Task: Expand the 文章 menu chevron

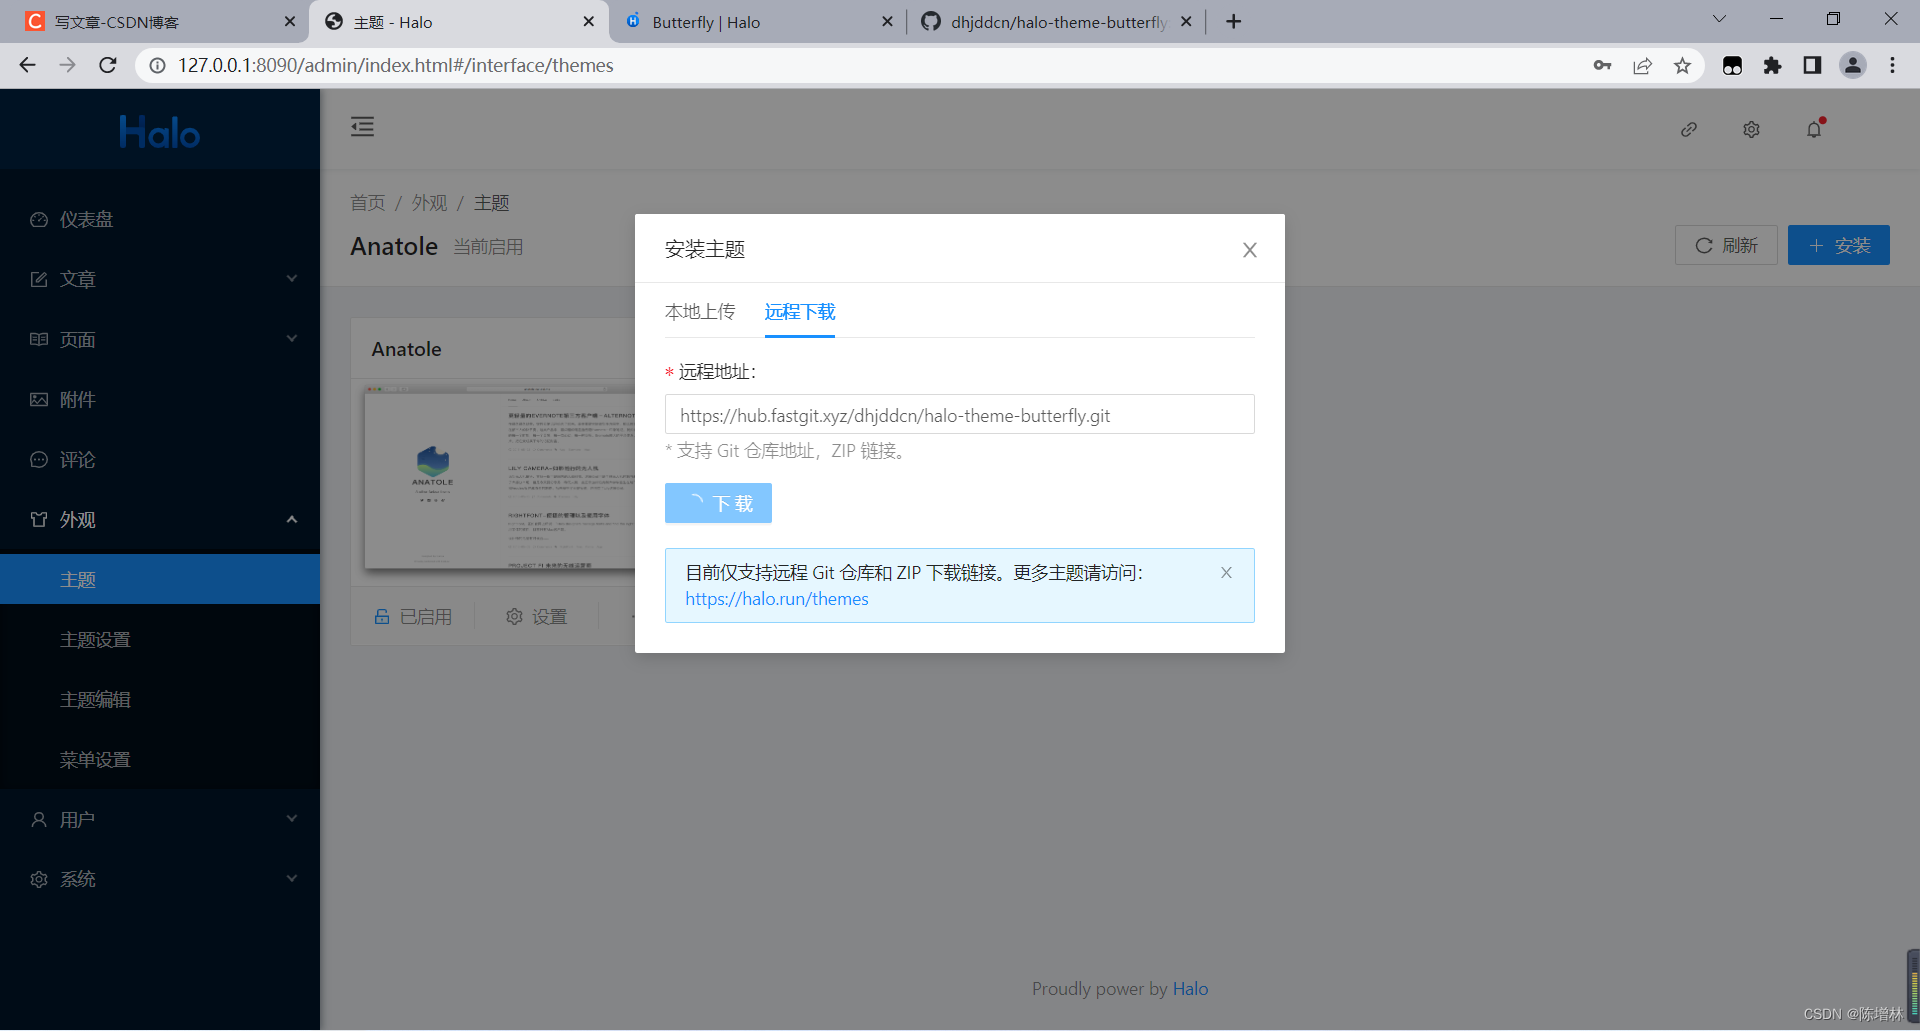Action: tap(292, 279)
